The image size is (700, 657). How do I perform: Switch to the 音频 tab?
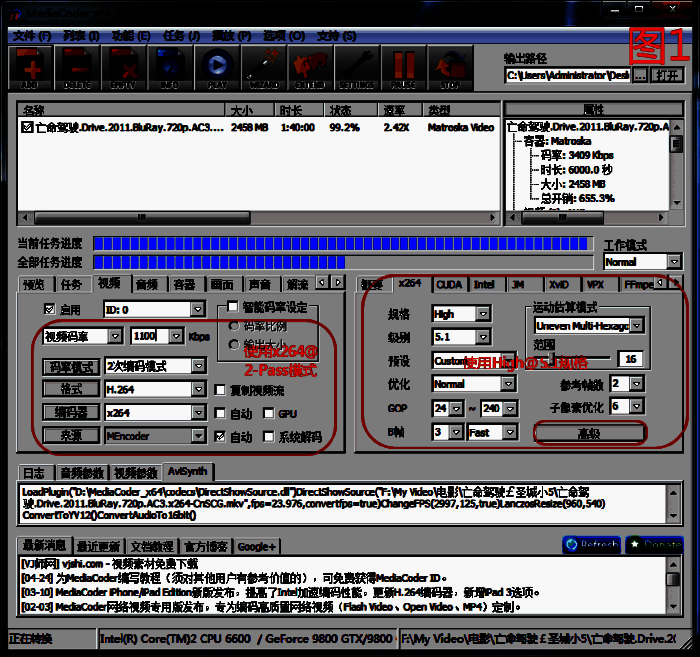click(x=146, y=284)
